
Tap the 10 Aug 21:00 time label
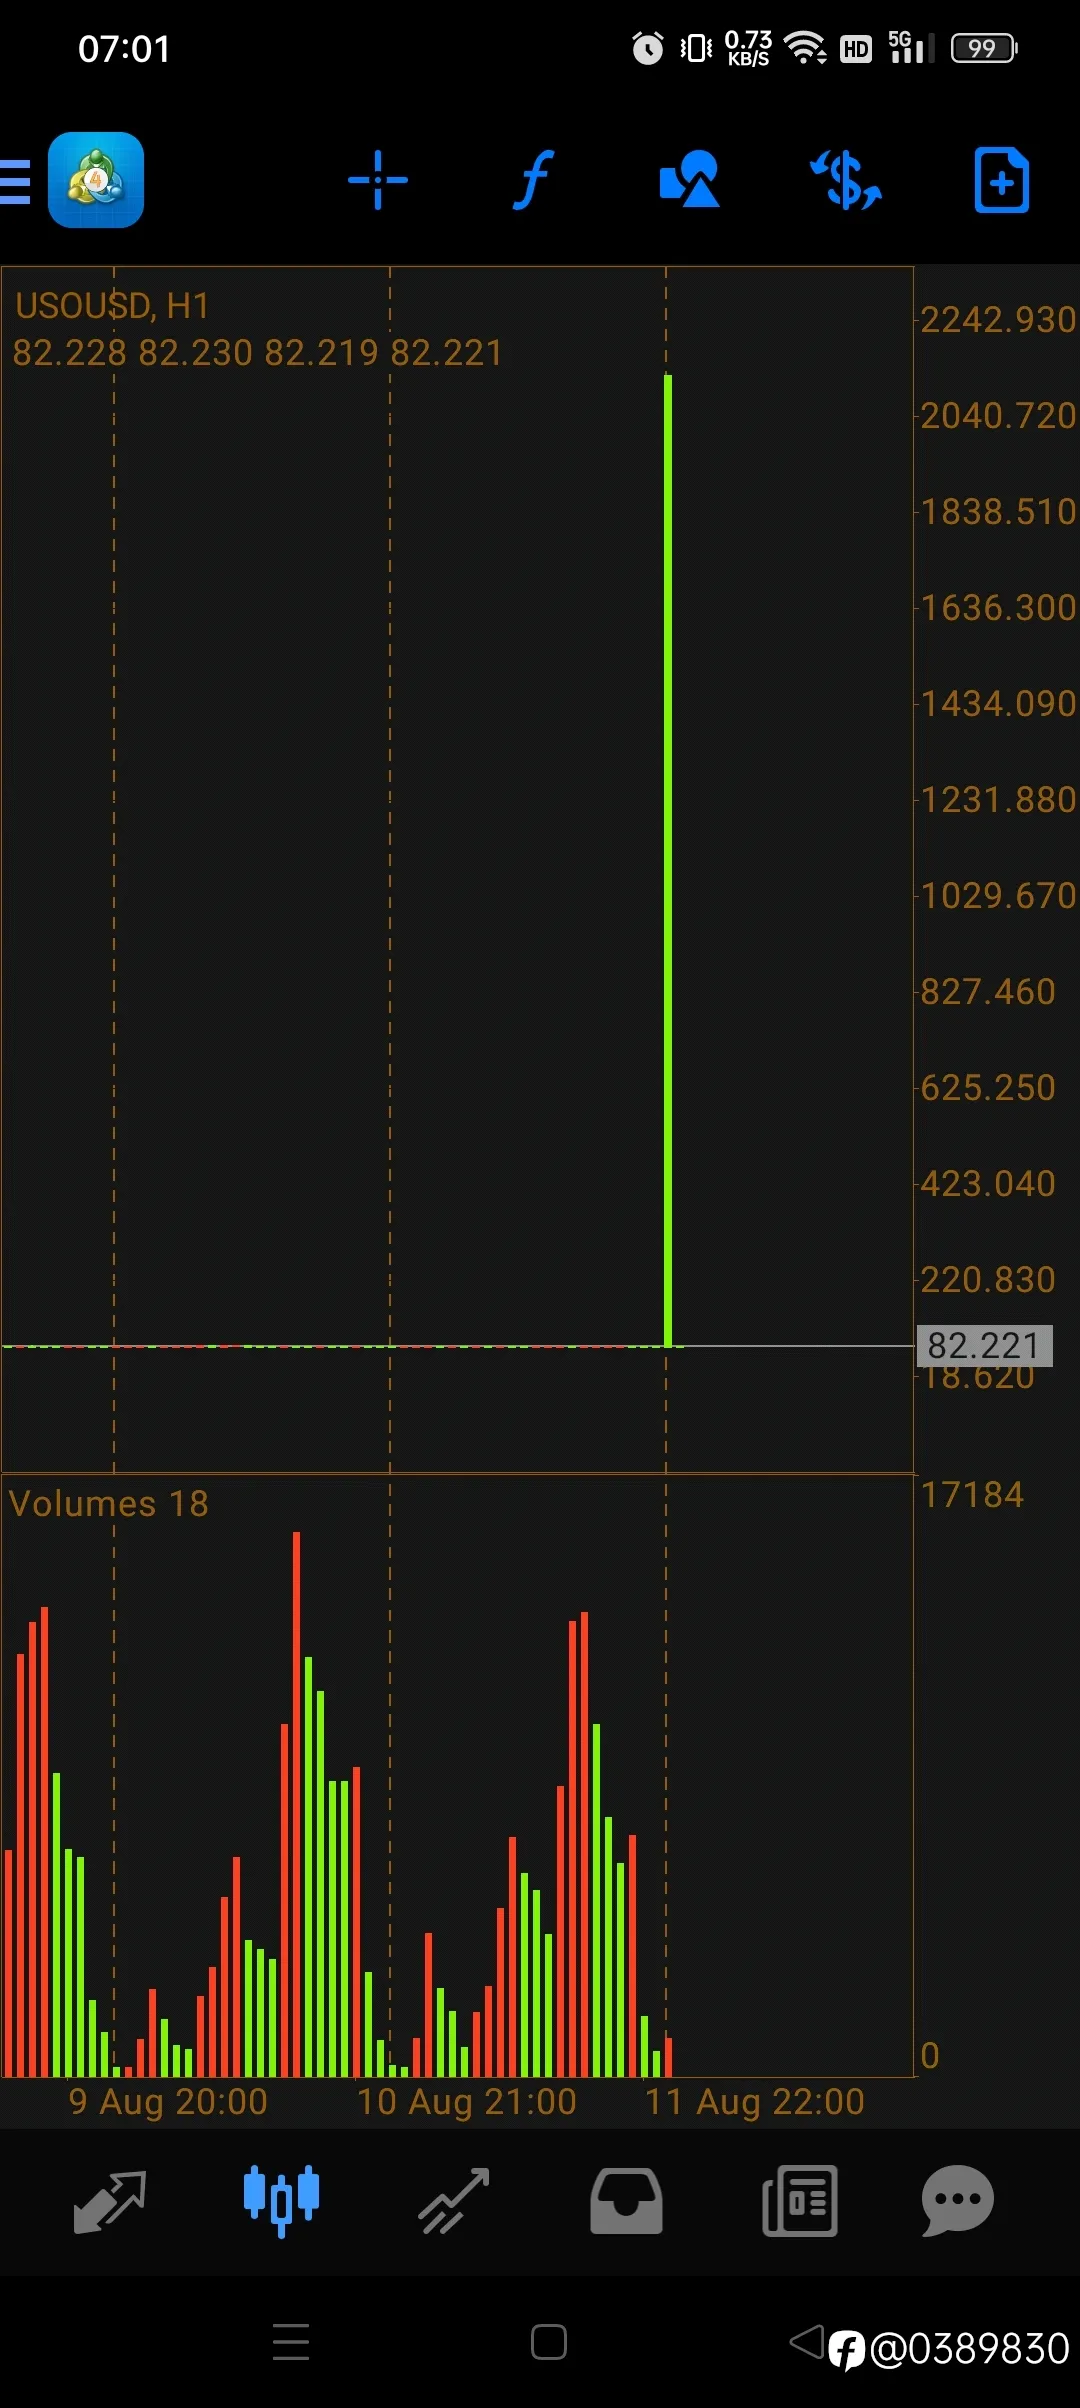coord(467,2101)
